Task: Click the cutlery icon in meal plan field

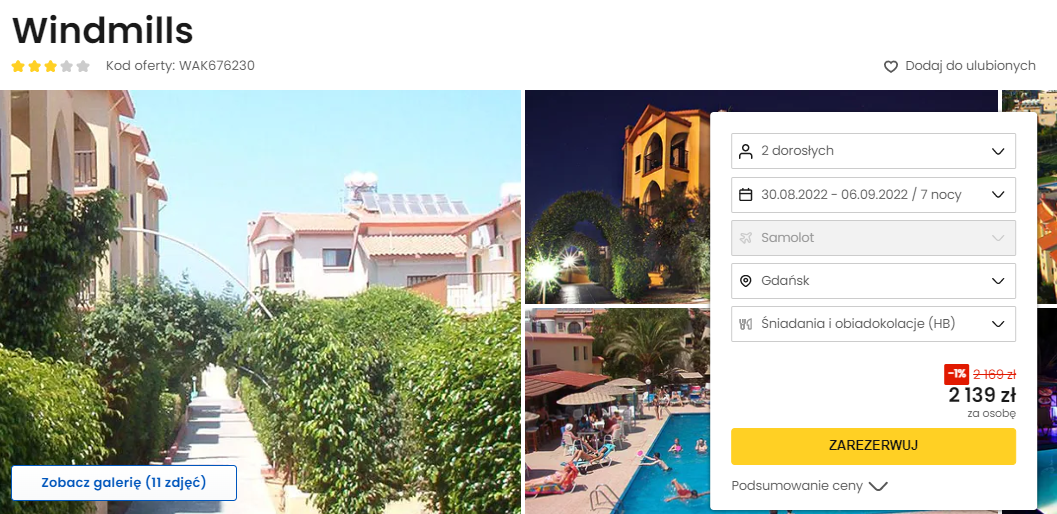Action: point(746,324)
